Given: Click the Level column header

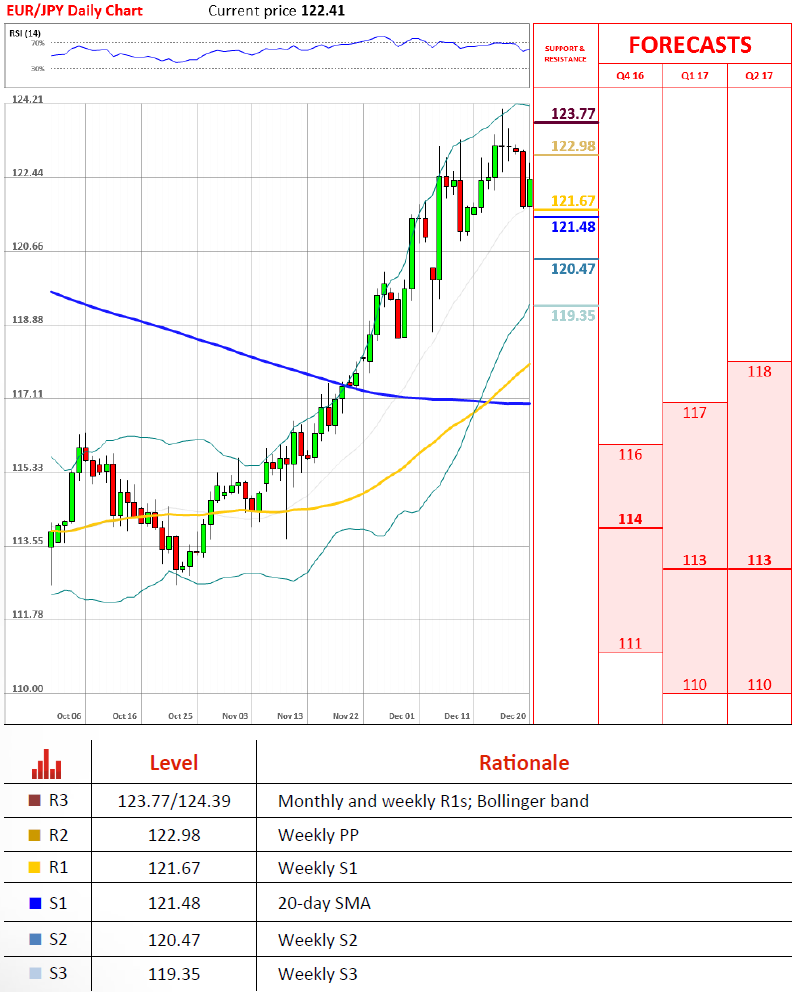Looking at the screenshot, I should tap(174, 763).
